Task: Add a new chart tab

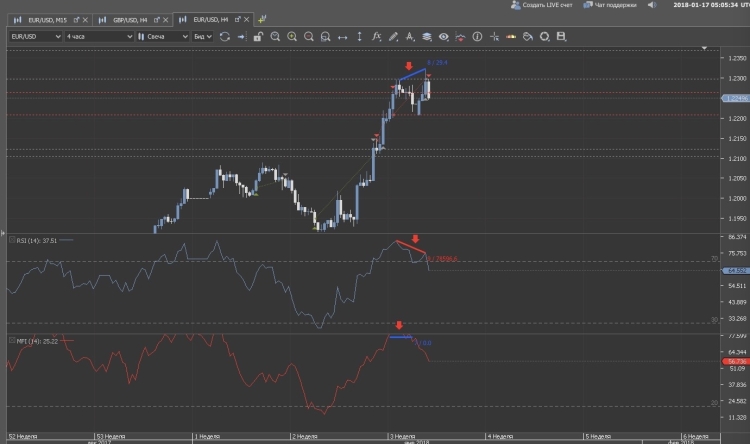Action: pyautogui.click(x=262, y=20)
